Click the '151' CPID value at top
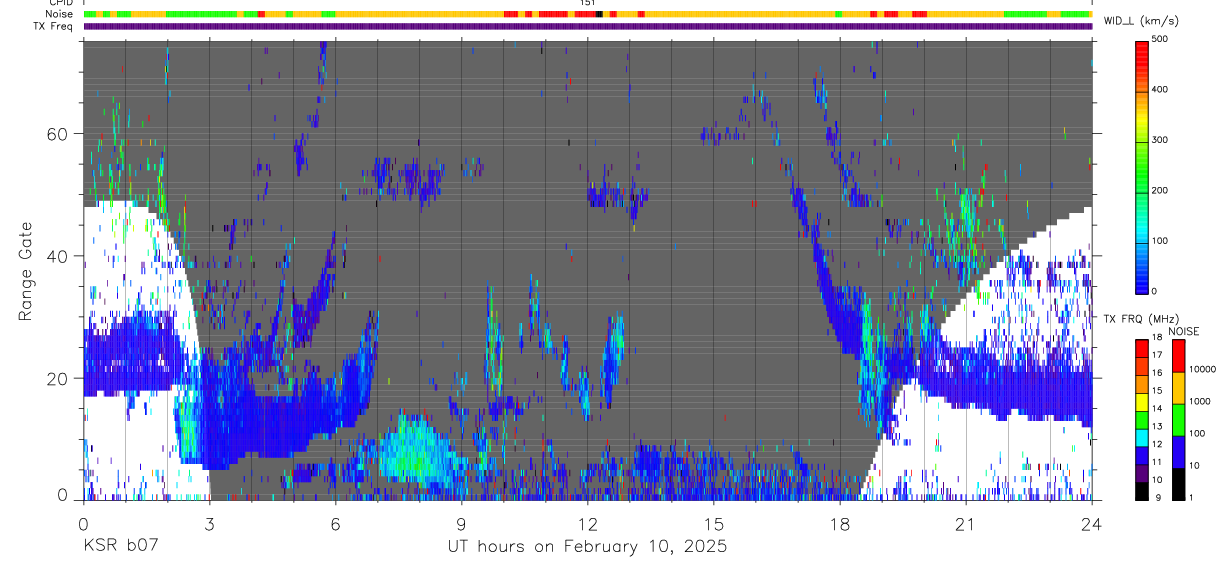 587,4
